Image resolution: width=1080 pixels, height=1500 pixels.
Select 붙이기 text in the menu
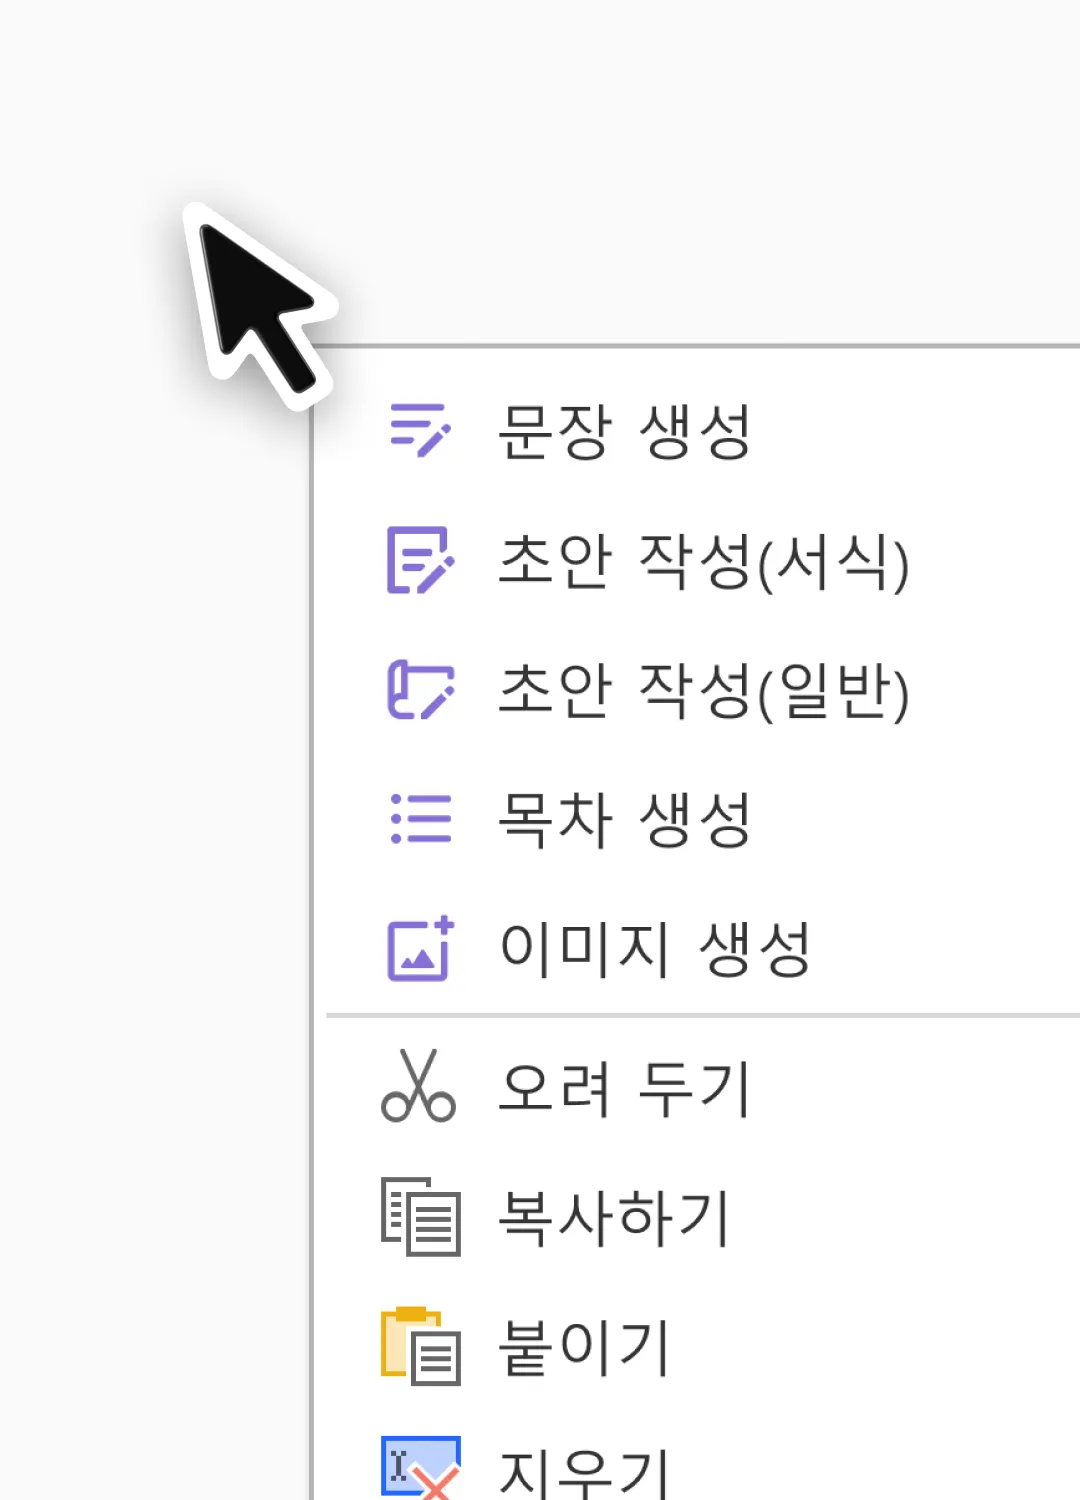point(584,1347)
